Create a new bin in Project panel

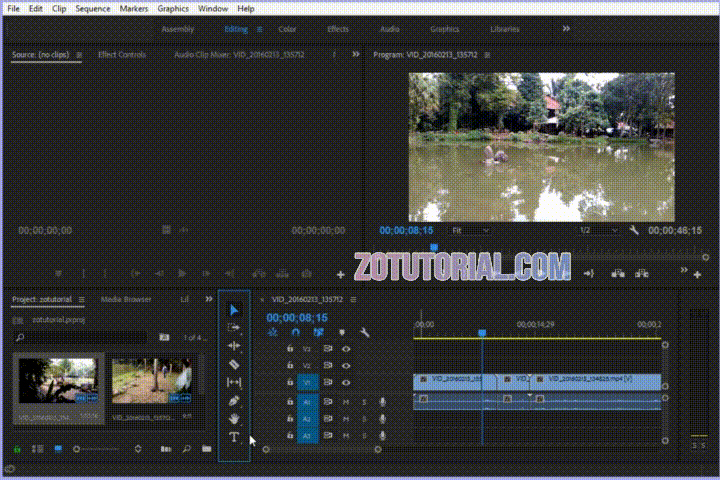(x=207, y=449)
